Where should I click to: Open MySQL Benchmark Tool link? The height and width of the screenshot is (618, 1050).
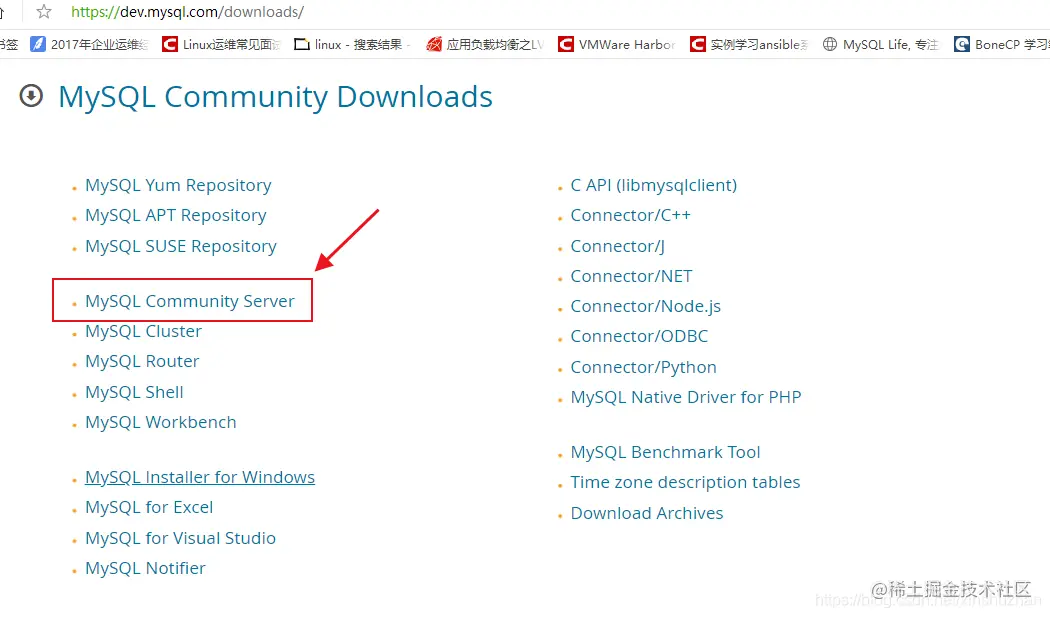pyautogui.click(x=666, y=452)
